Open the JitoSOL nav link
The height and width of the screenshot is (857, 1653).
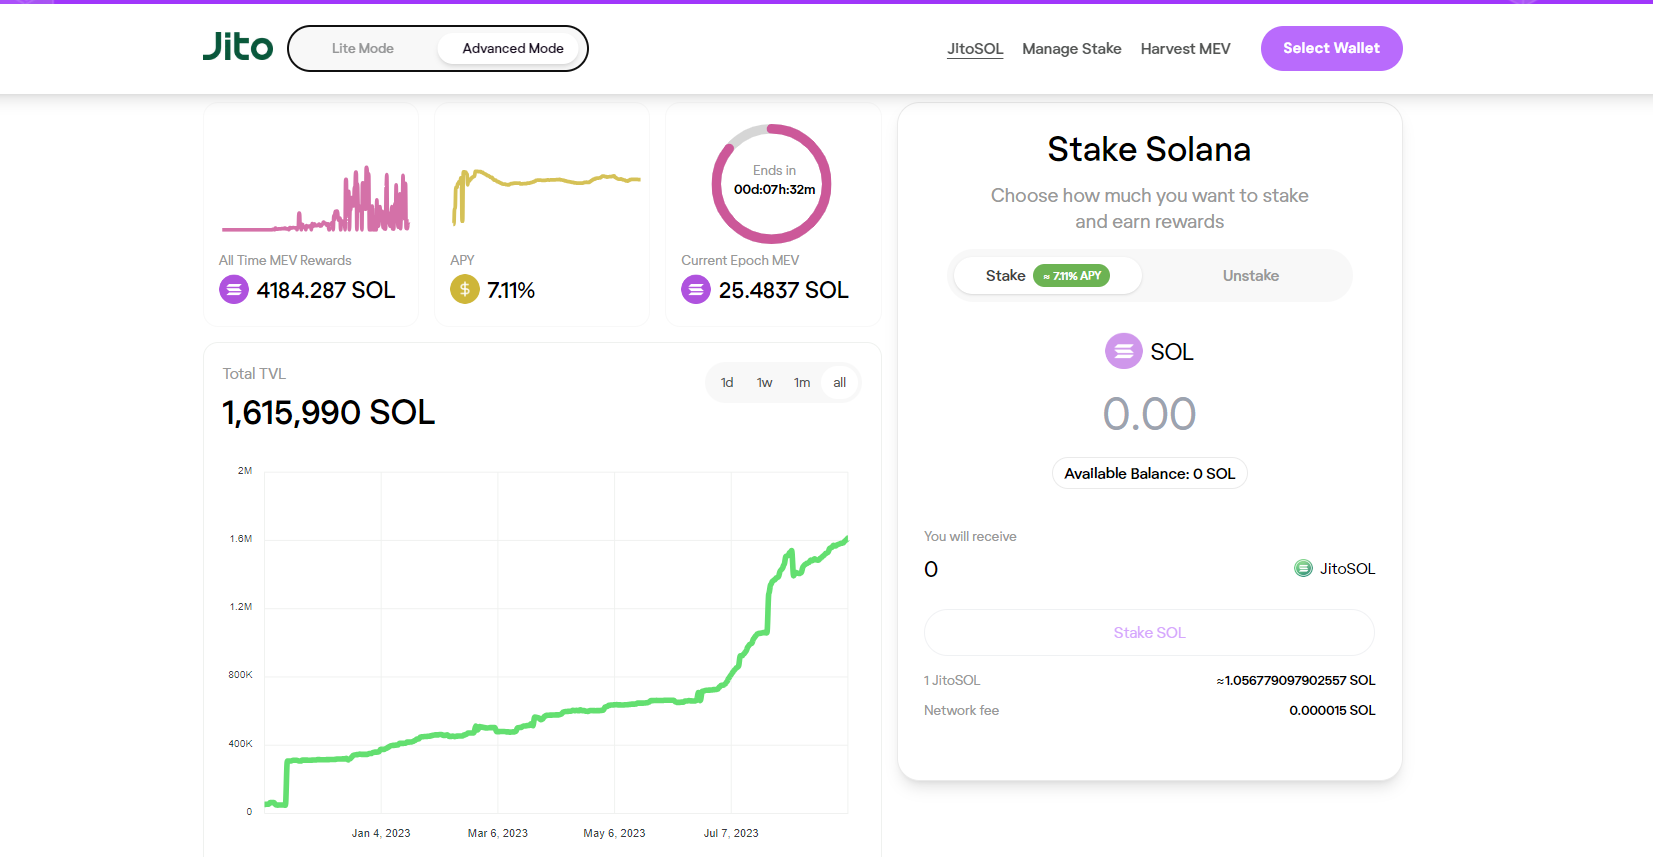pyautogui.click(x=975, y=48)
